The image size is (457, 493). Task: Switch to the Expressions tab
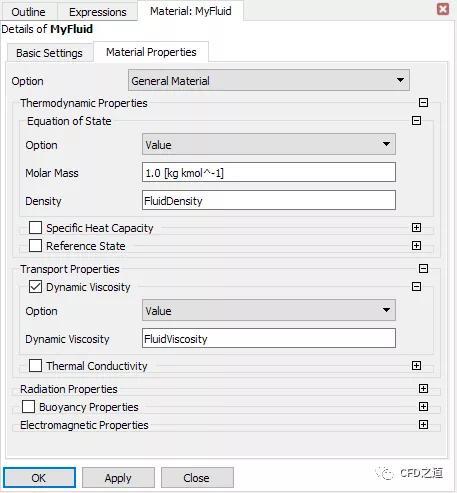pos(98,12)
